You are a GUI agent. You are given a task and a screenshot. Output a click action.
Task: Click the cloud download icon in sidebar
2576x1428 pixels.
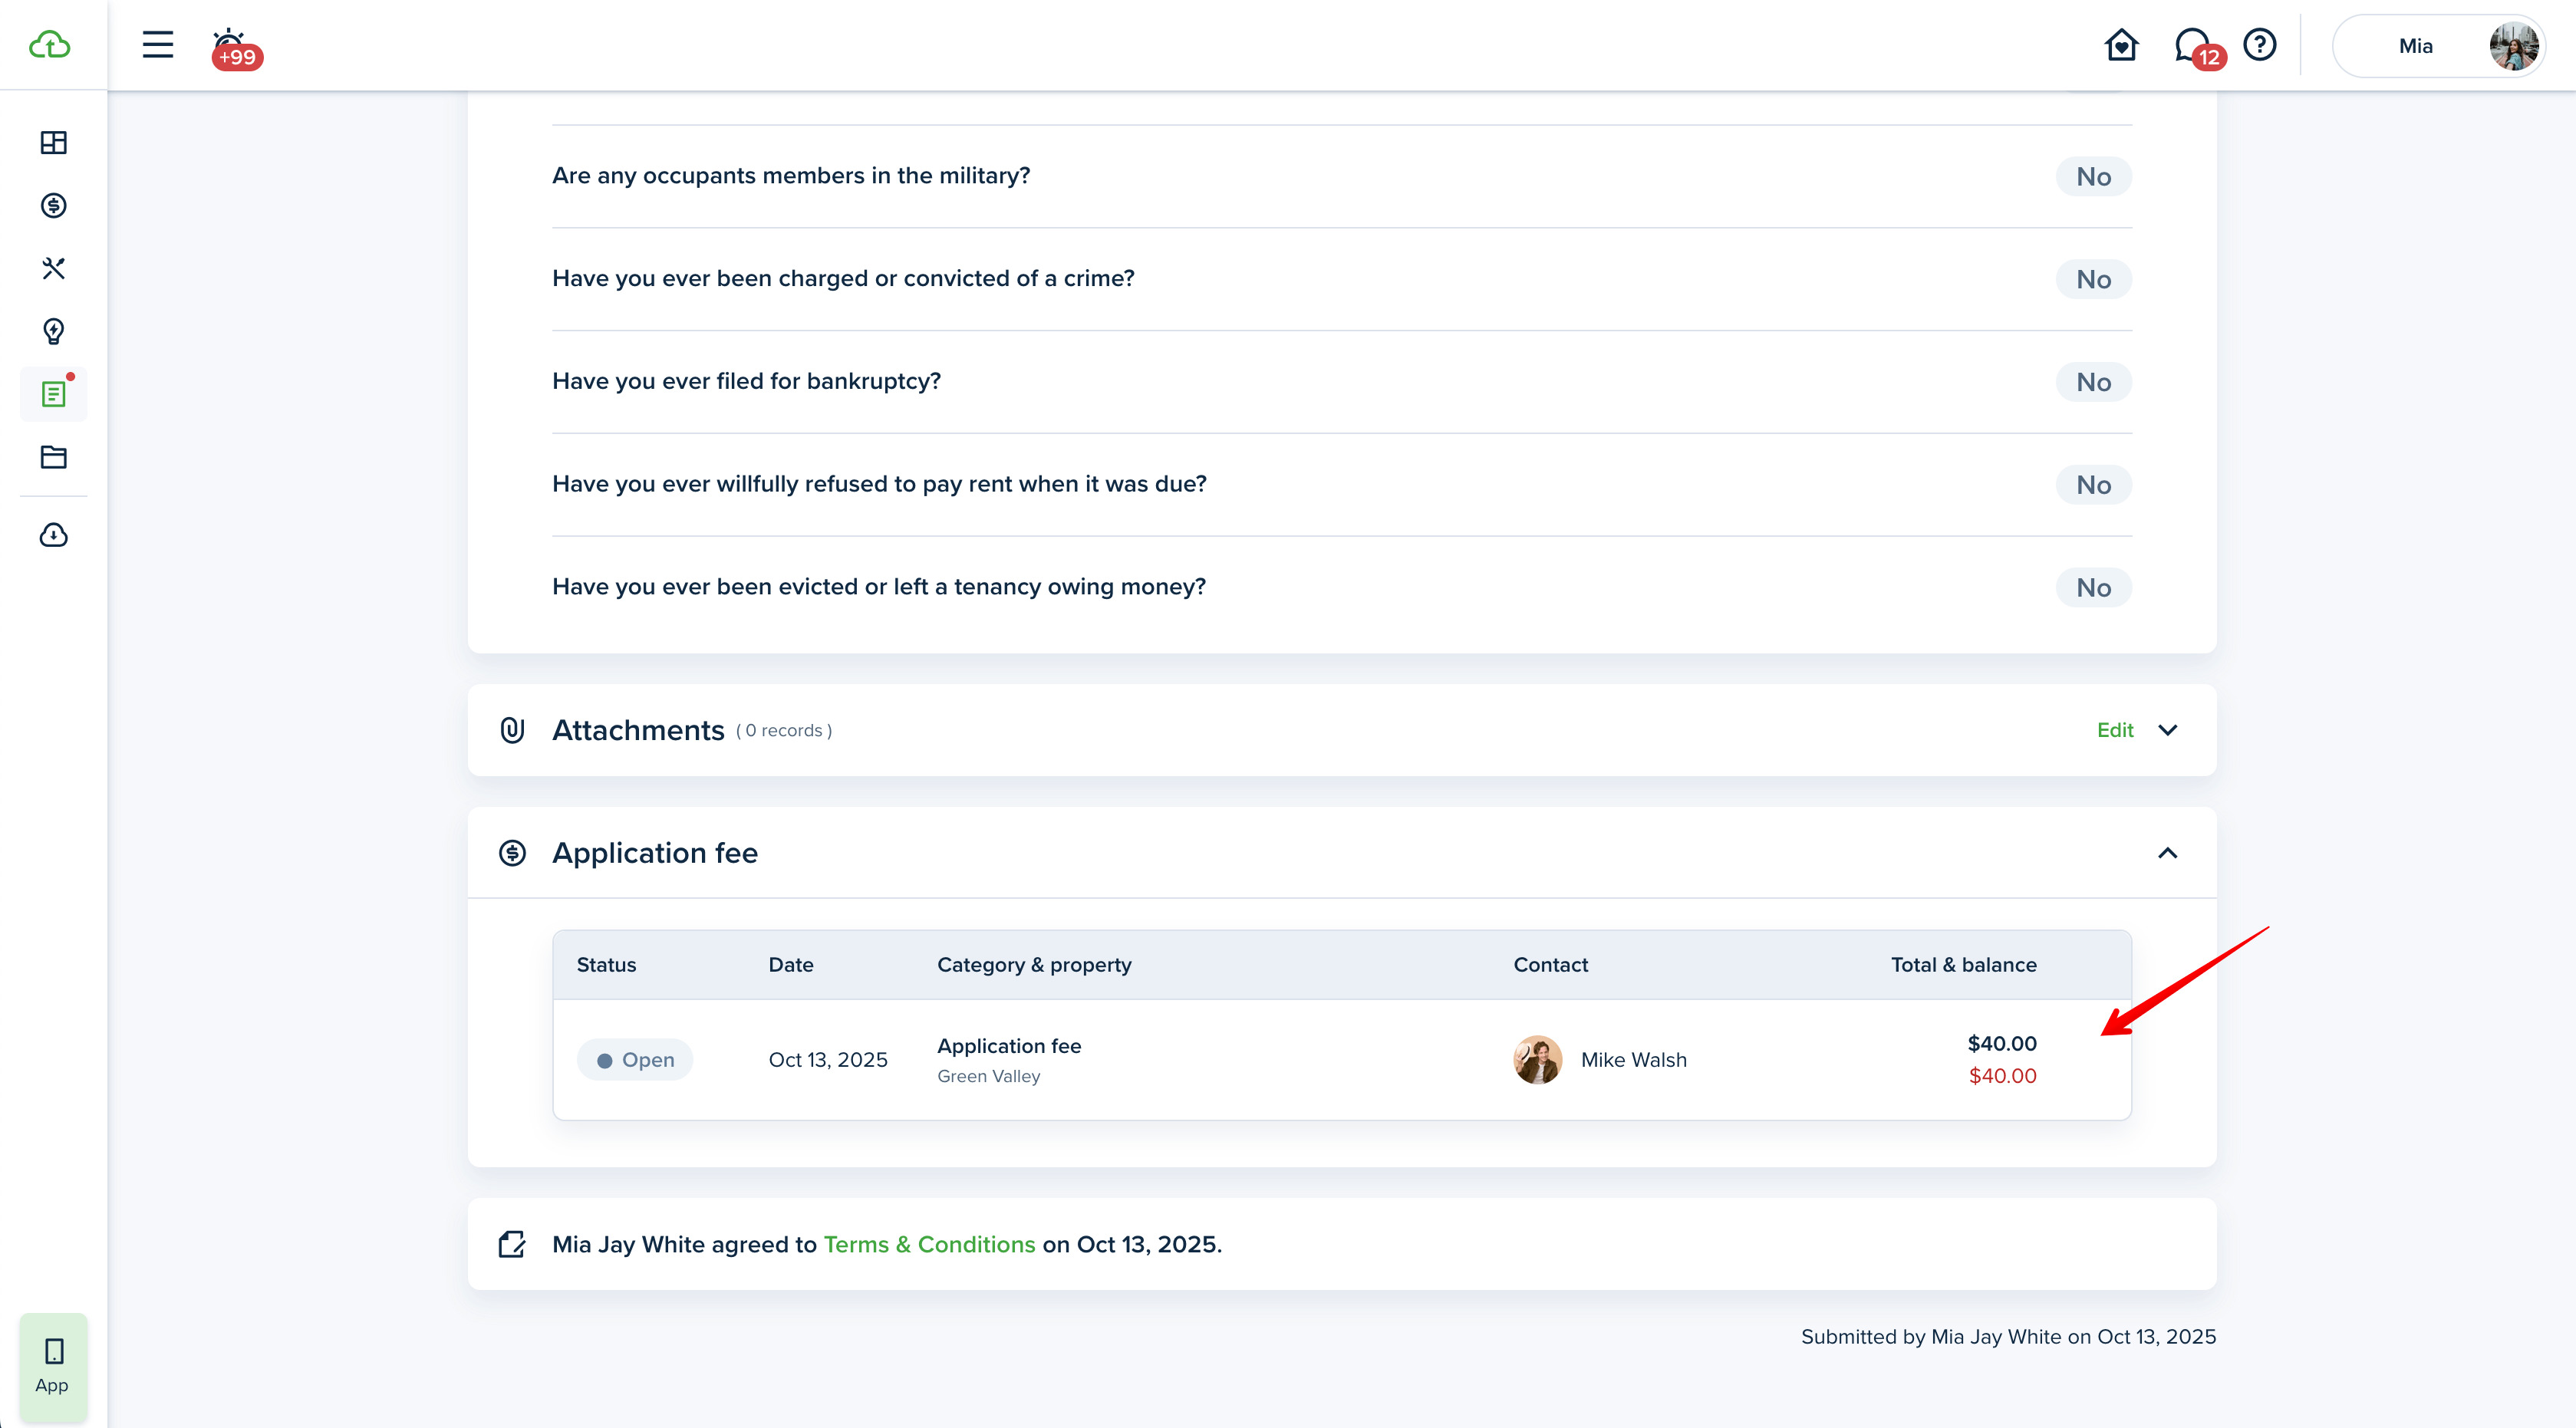pos(53,535)
